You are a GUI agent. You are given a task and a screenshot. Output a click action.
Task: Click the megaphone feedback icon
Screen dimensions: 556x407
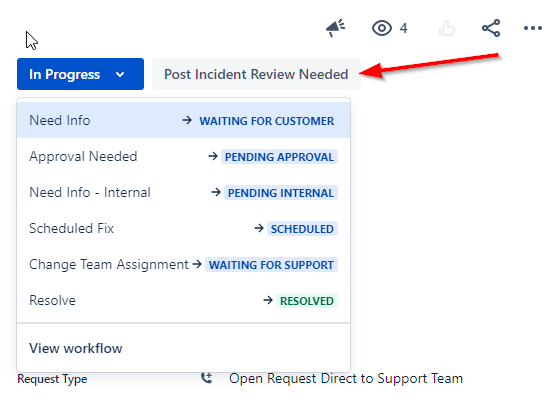[335, 28]
